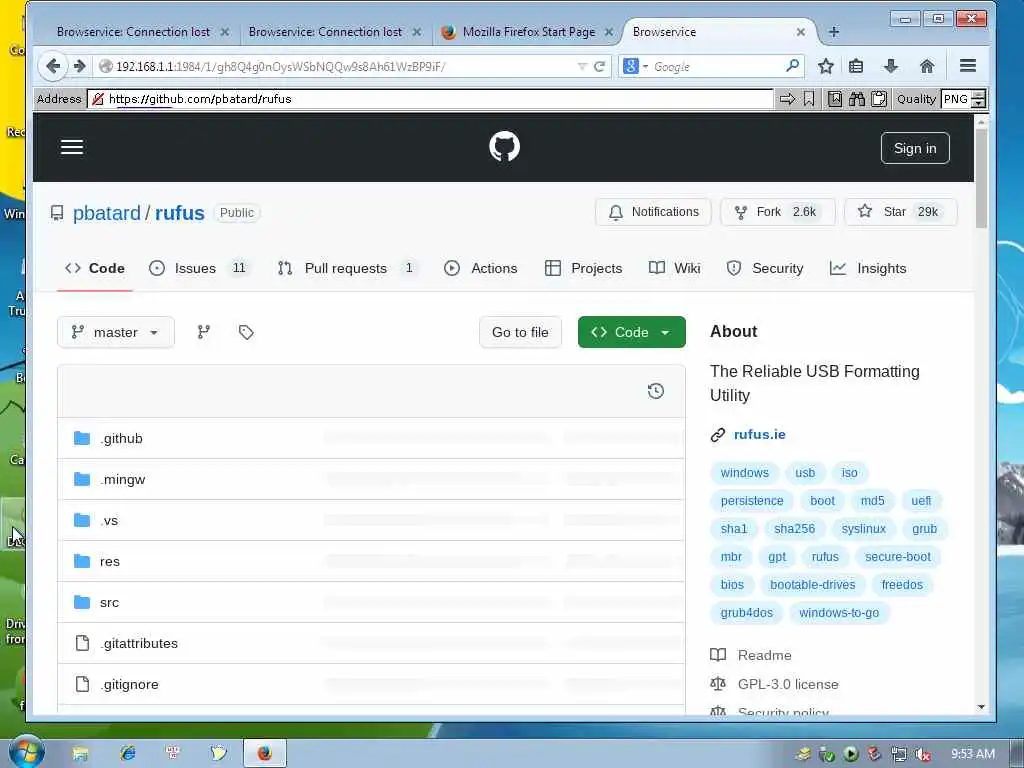View tags via tag icon
The width and height of the screenshot is (1024, 768).
click(246, 332)
